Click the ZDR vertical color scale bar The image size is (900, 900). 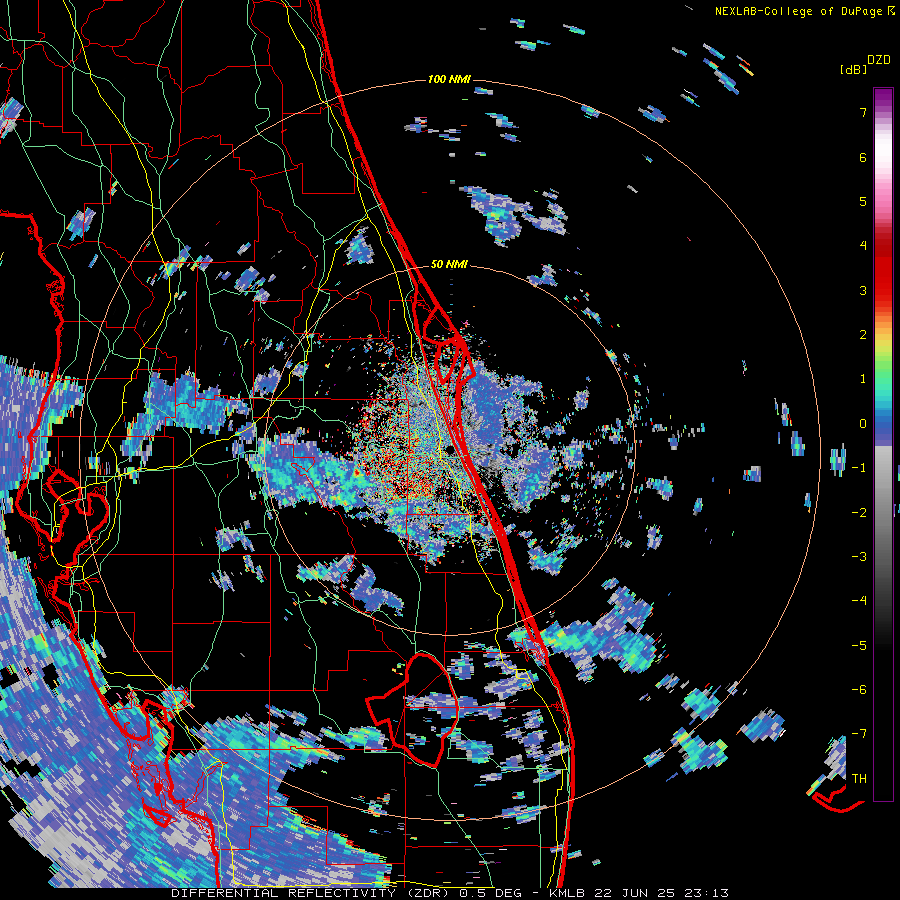coord(883,444)
